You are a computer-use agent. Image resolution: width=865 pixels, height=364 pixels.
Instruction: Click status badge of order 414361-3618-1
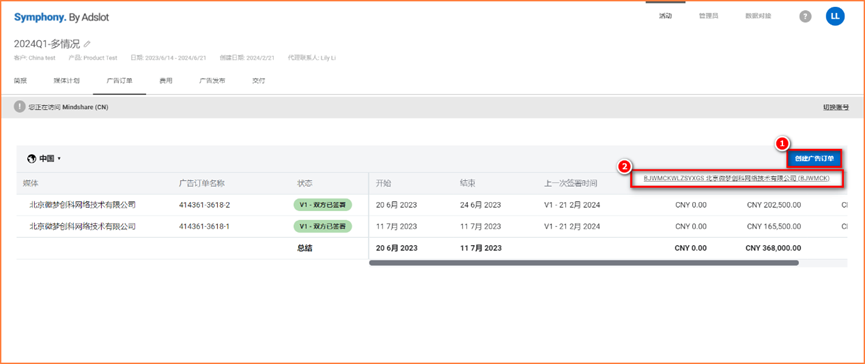[323, 226]
